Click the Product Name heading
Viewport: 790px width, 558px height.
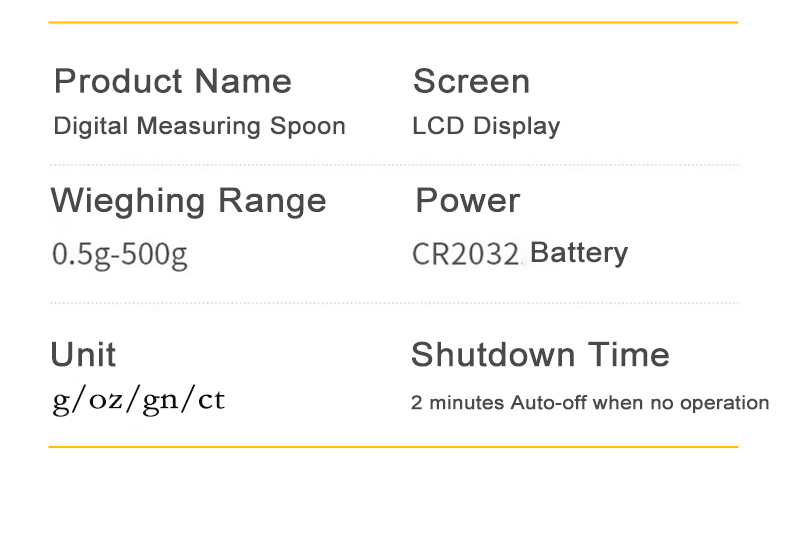click(172, 81)
